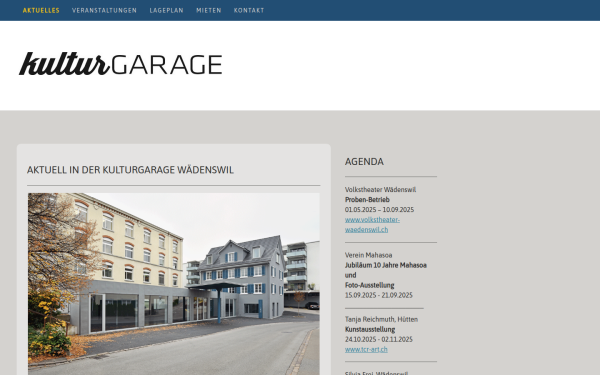Click the Proben-Betrieb event text
Viewport: 600px width, 375px height.
367,199
